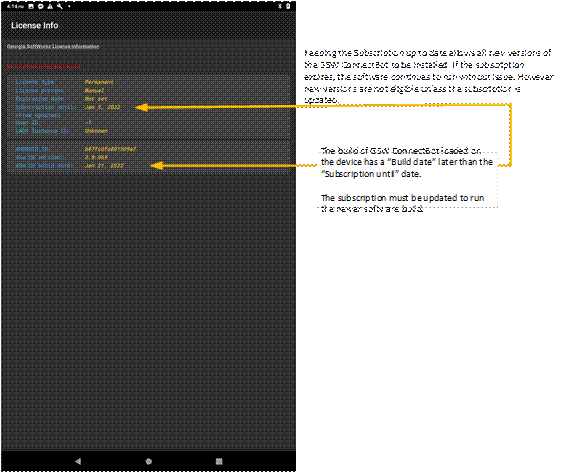Image resolution: width=561 pixels, height=474 pixels.
Task: Tap the wrench icon in status bar
Action: 59,6
